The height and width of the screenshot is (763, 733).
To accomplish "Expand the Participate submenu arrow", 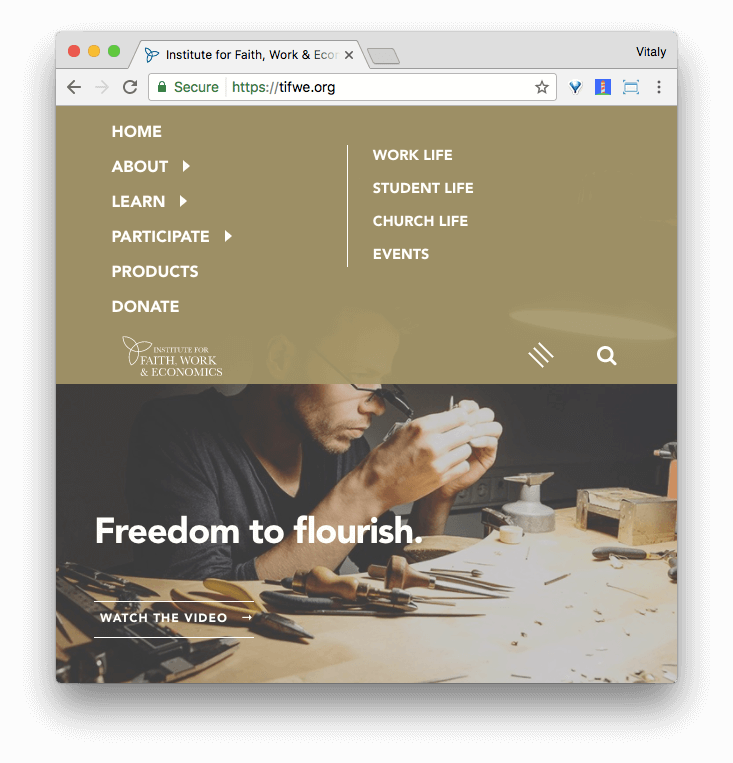I will (228, 236).
